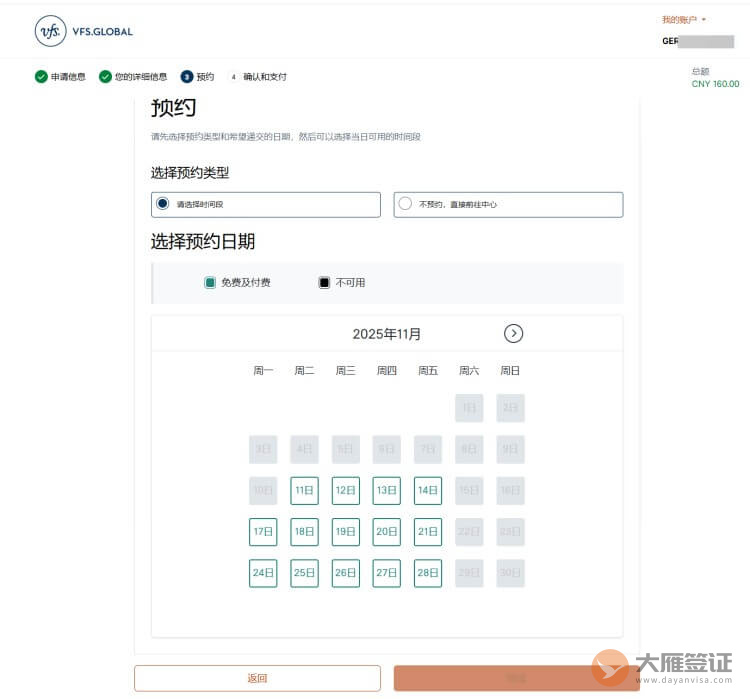
Task: Open the 您的详细信息 step
Action: pos(141,77)
